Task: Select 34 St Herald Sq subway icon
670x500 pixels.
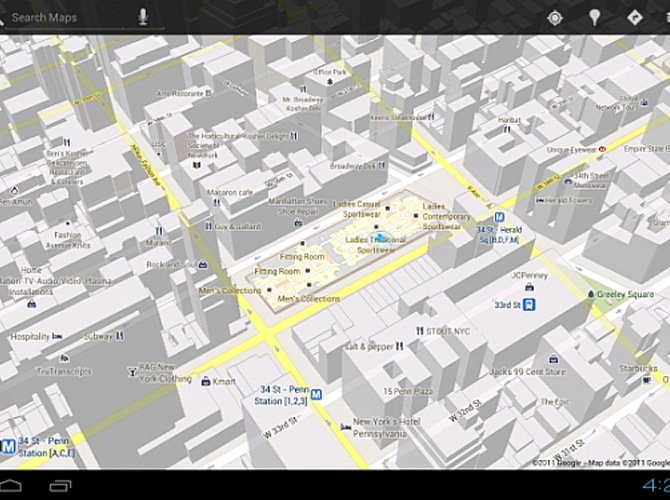Action: coord(499,218)
